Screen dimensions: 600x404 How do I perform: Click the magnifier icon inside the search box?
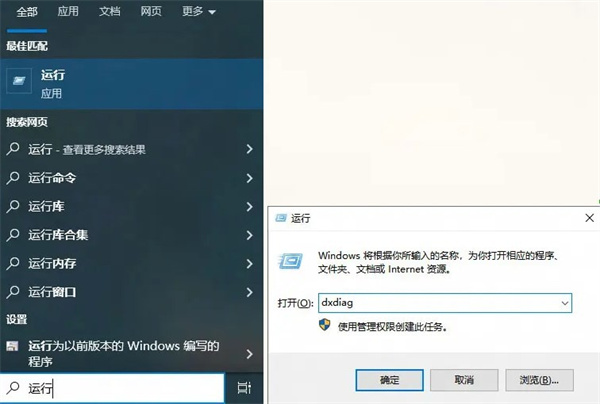tap(13, 388)
